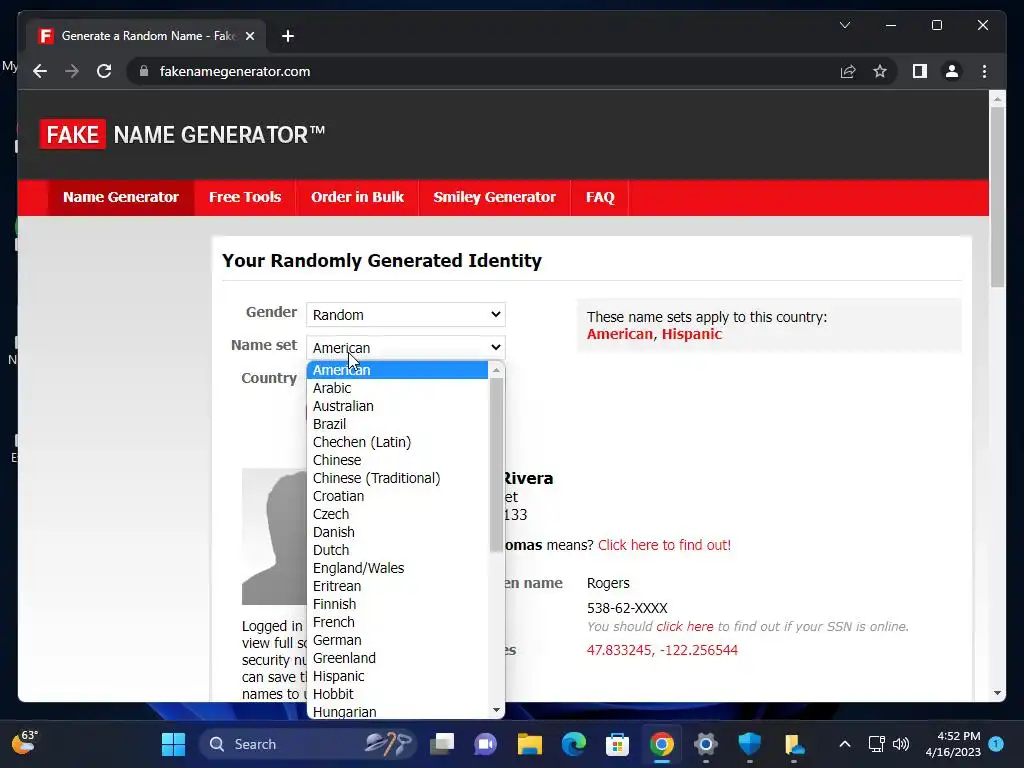This screenshot has height=768, width=1024.
Task: Click the page scrollbar down arrow
Action: point(997,693)
